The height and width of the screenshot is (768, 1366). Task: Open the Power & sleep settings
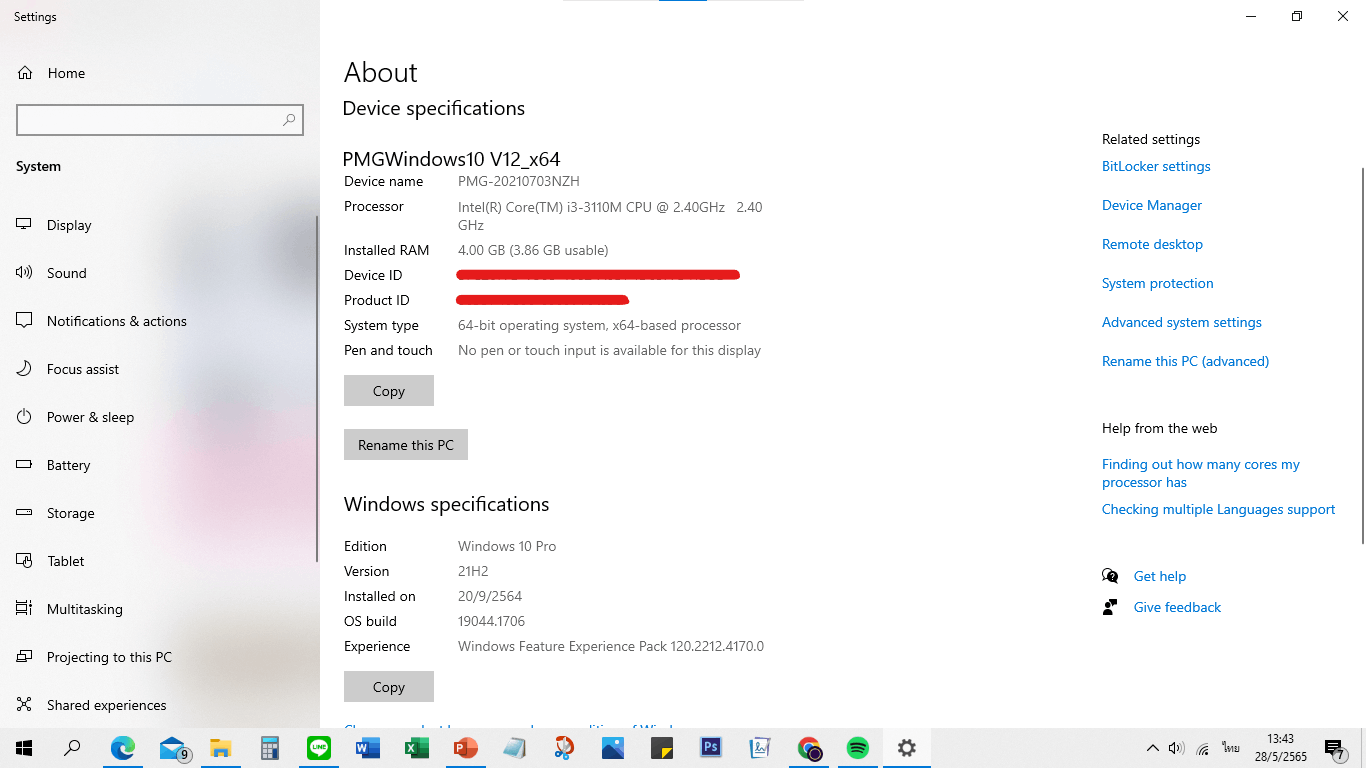[160, 417]
